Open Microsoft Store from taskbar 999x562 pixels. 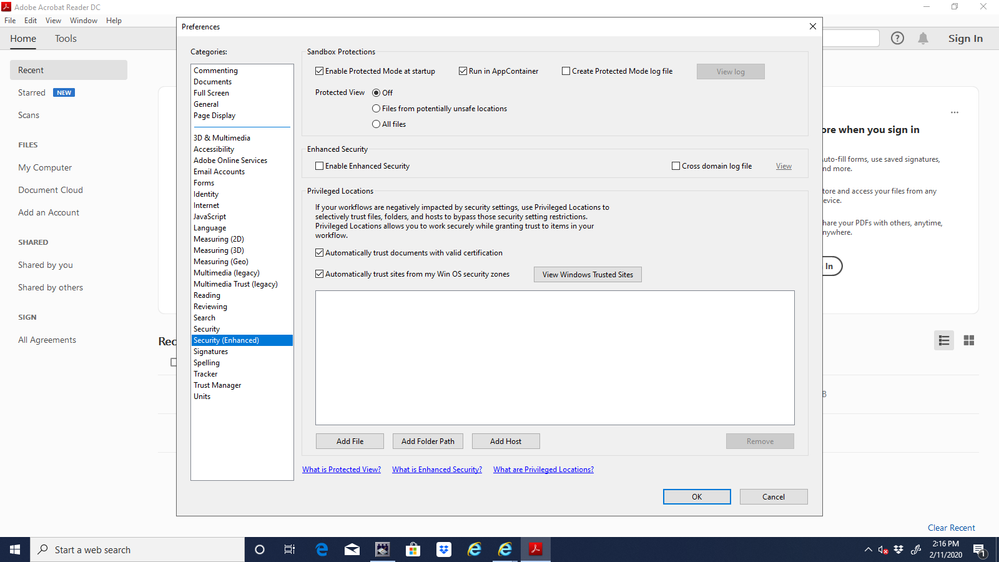[413, 549]
